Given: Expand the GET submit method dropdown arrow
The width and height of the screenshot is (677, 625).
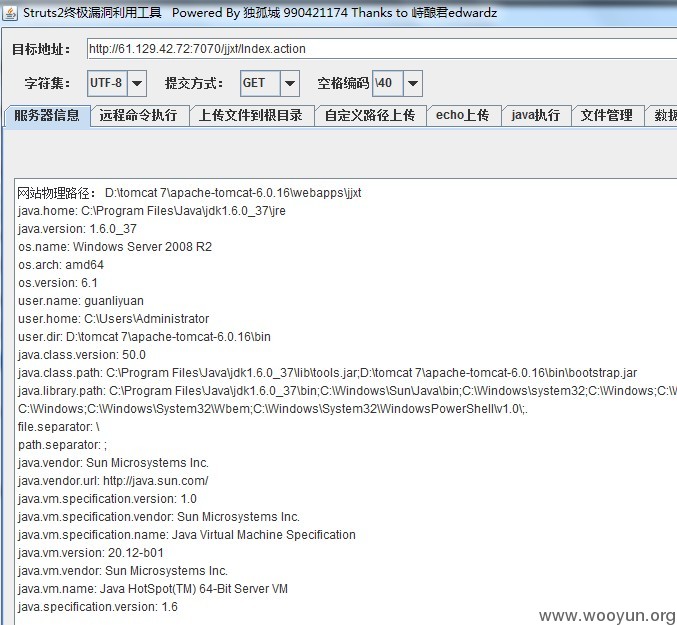Looking at the screenshot, I should [290, 83].
